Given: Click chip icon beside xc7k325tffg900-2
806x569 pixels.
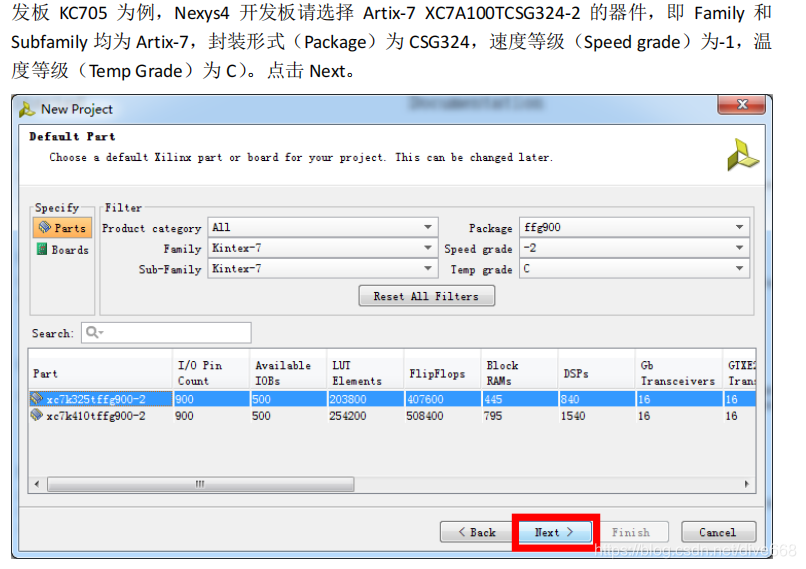Looking at the screenshot, I should point(36,398).
